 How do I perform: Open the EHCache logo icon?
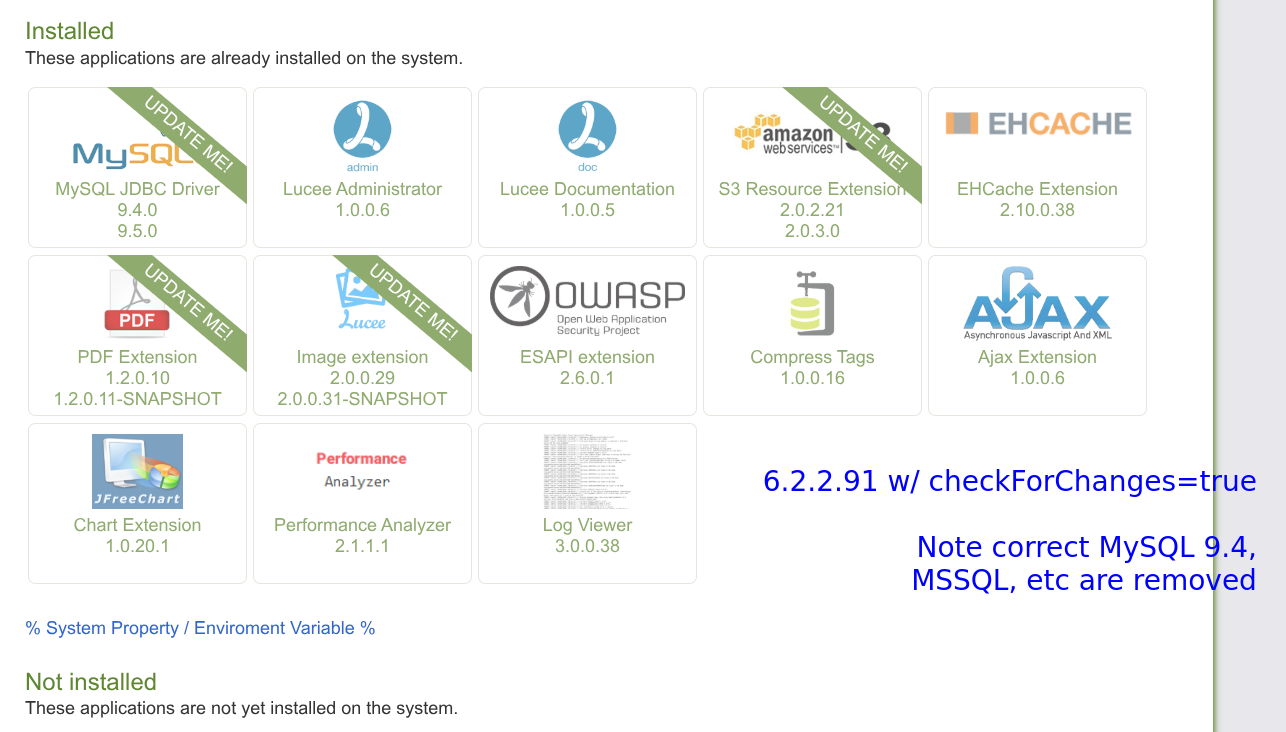coord(1037,123)
